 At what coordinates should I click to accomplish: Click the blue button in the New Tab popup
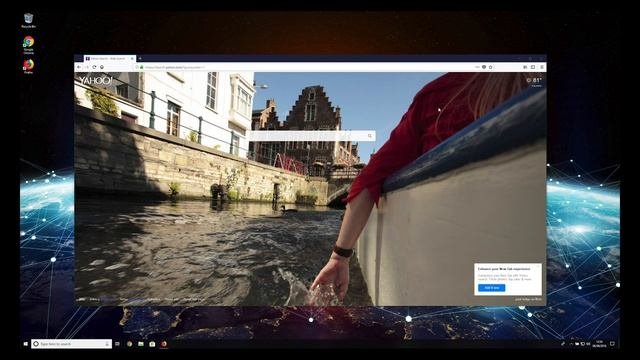click(x=491, y=288)
